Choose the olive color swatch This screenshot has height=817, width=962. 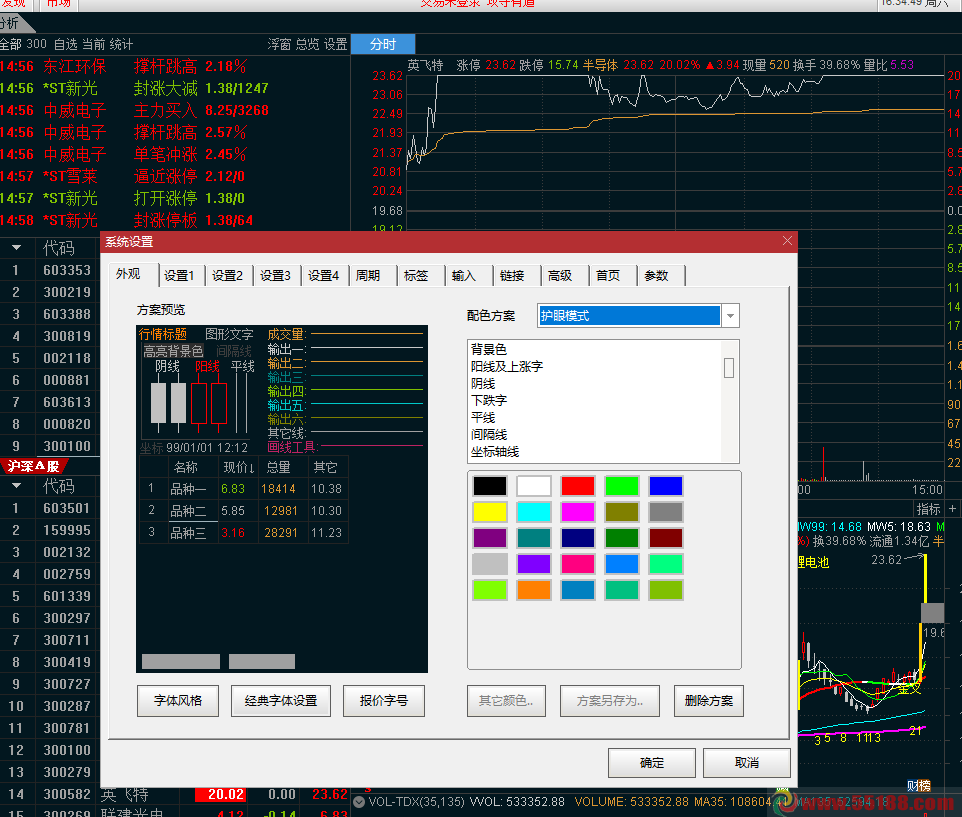[621, 512]
